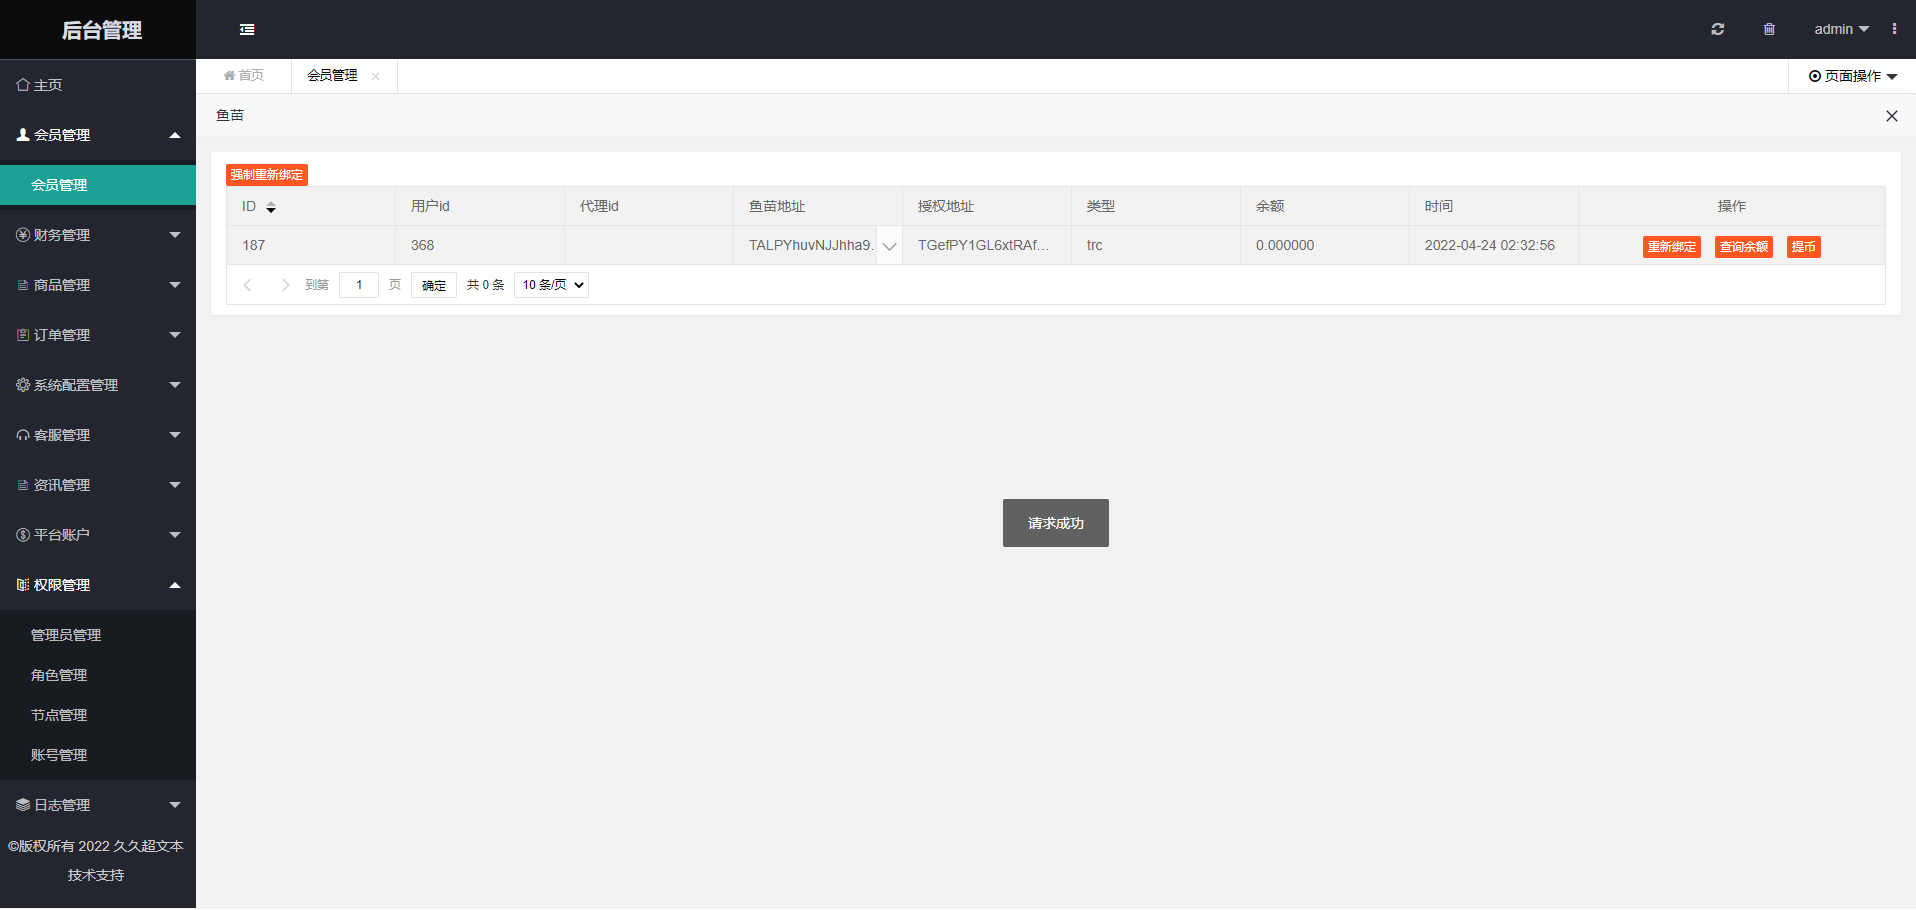Click the 类型 value trc
This screenshot has width=1916, height=910.
point(1095,245)
